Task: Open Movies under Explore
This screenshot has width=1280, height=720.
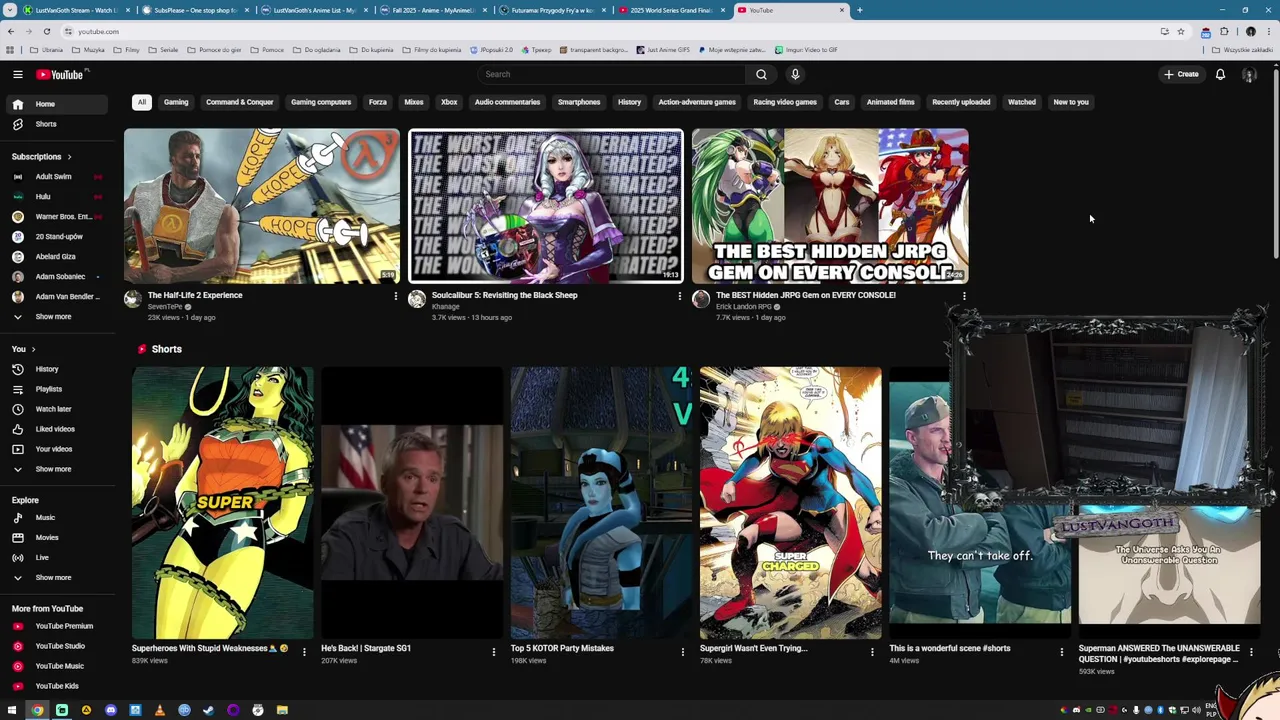Action: coord(58,538)
